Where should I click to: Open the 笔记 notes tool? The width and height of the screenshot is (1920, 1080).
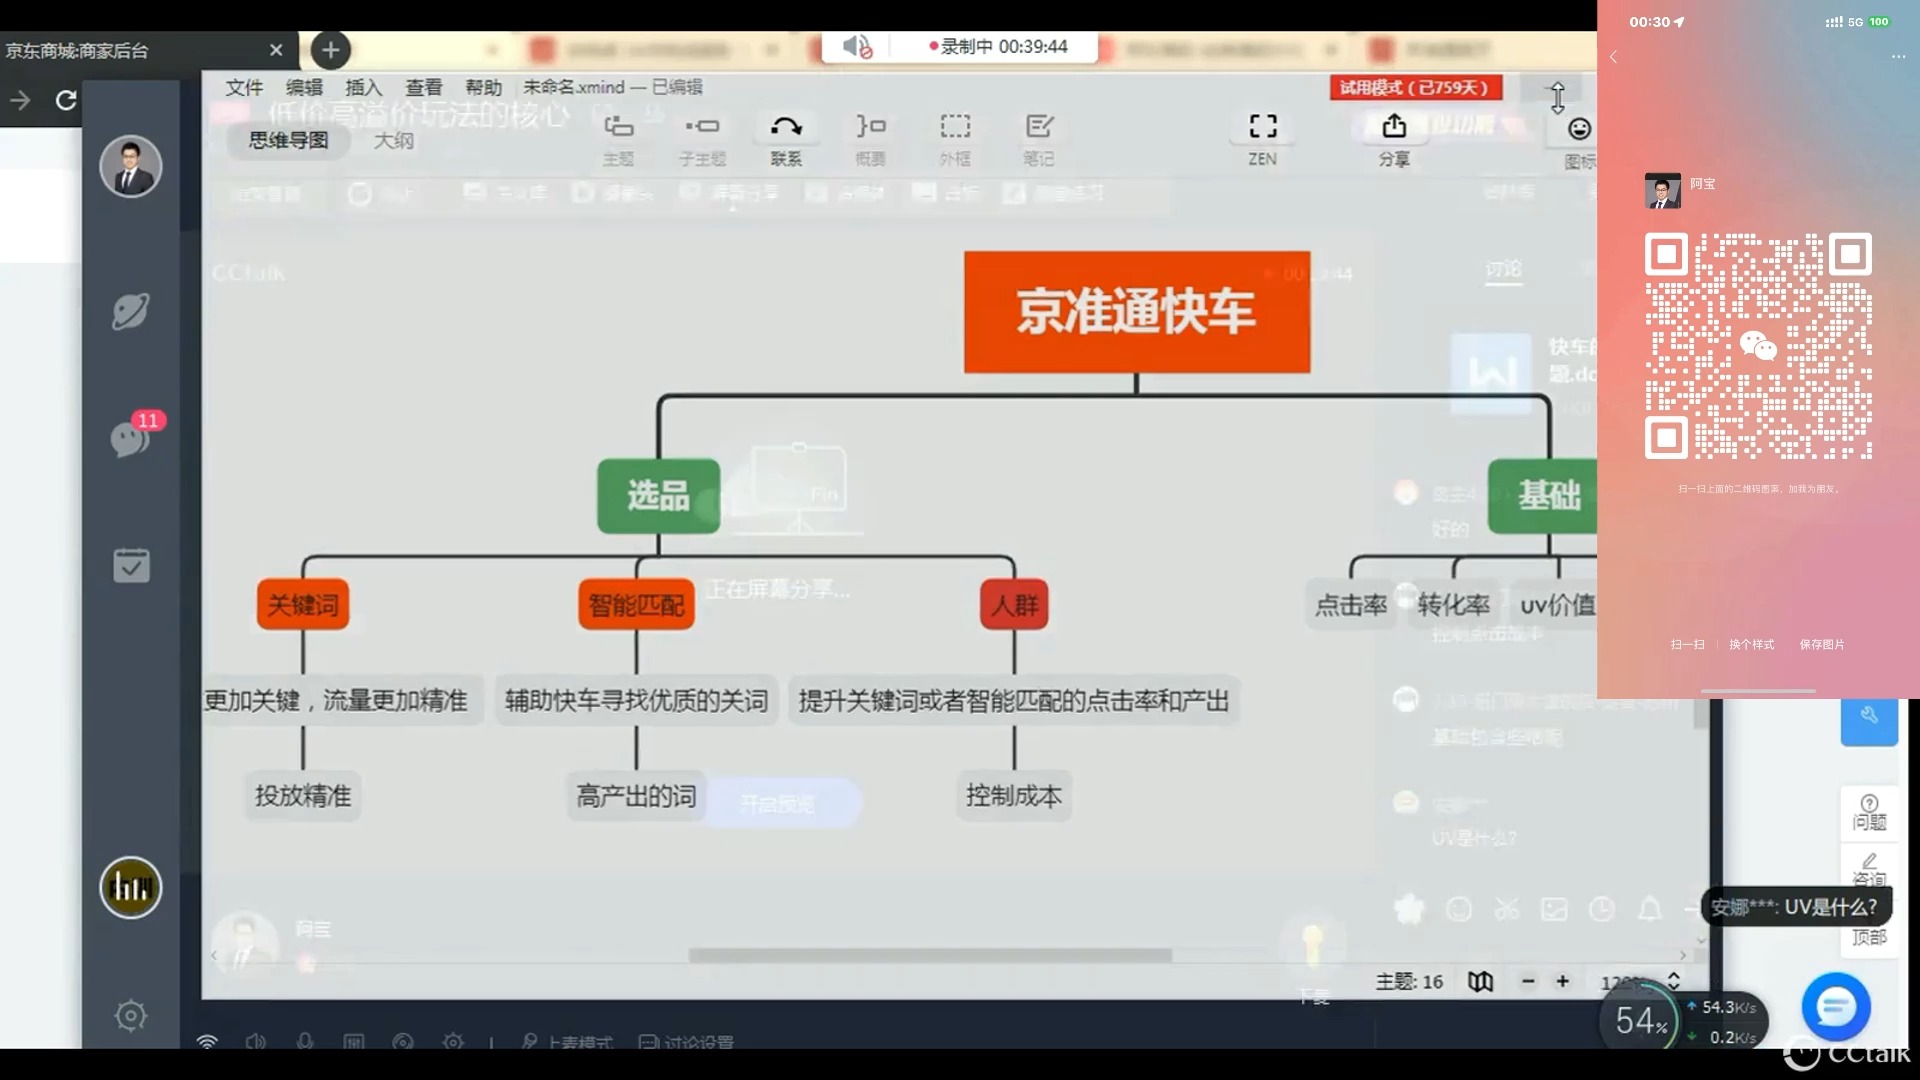pyautogui.click(x=1039, y=138)
